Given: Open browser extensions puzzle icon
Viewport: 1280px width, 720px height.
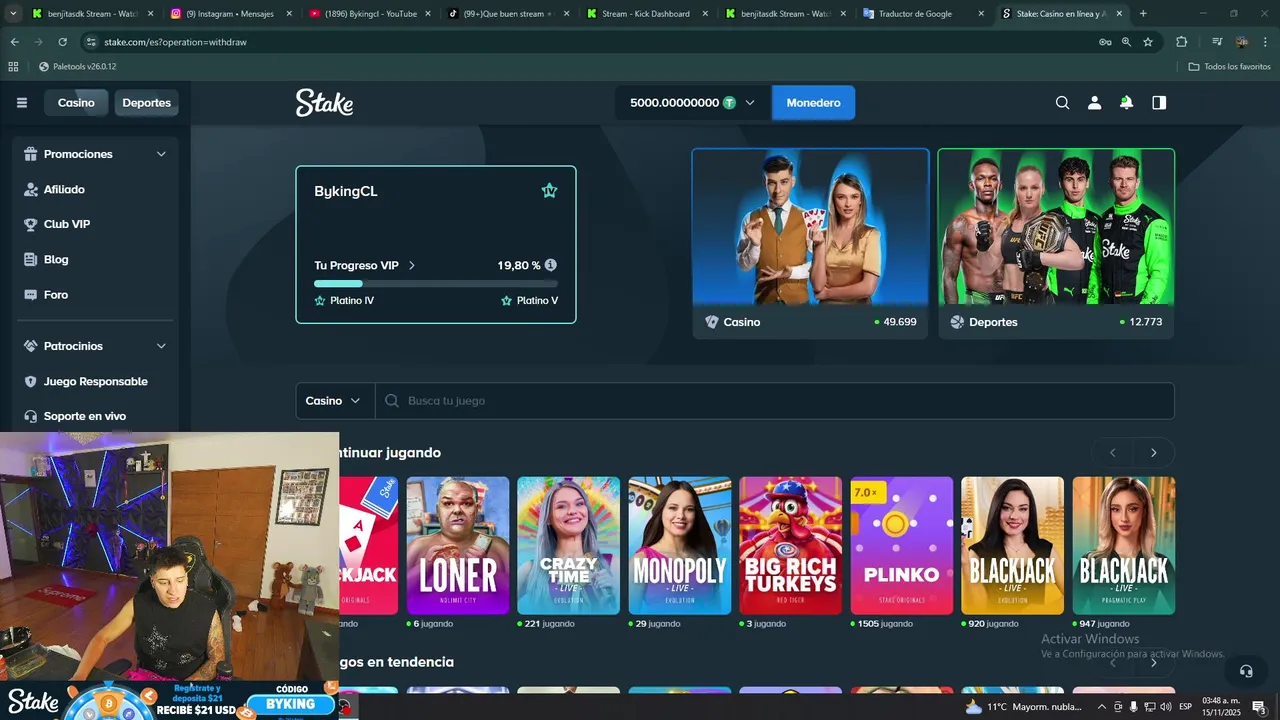Looking at the screenshot, I should (1182, 42).
